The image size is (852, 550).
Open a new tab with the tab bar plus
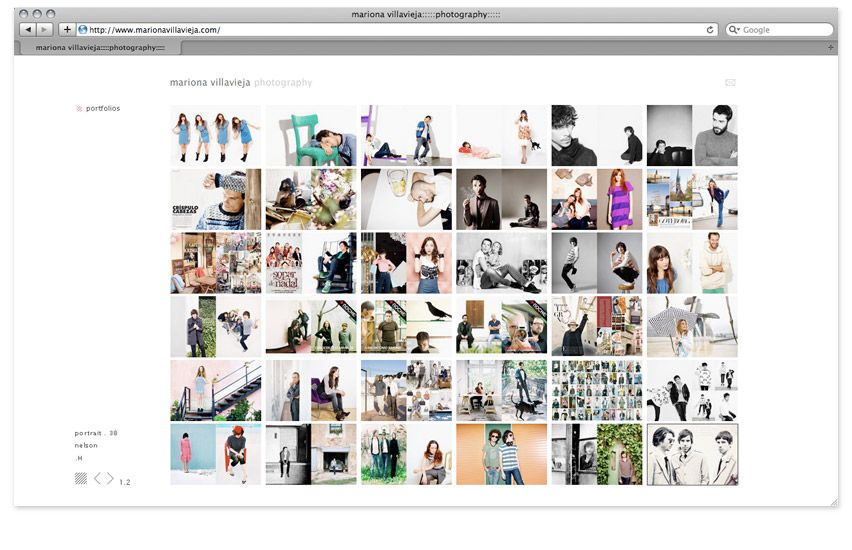(830, 48)
